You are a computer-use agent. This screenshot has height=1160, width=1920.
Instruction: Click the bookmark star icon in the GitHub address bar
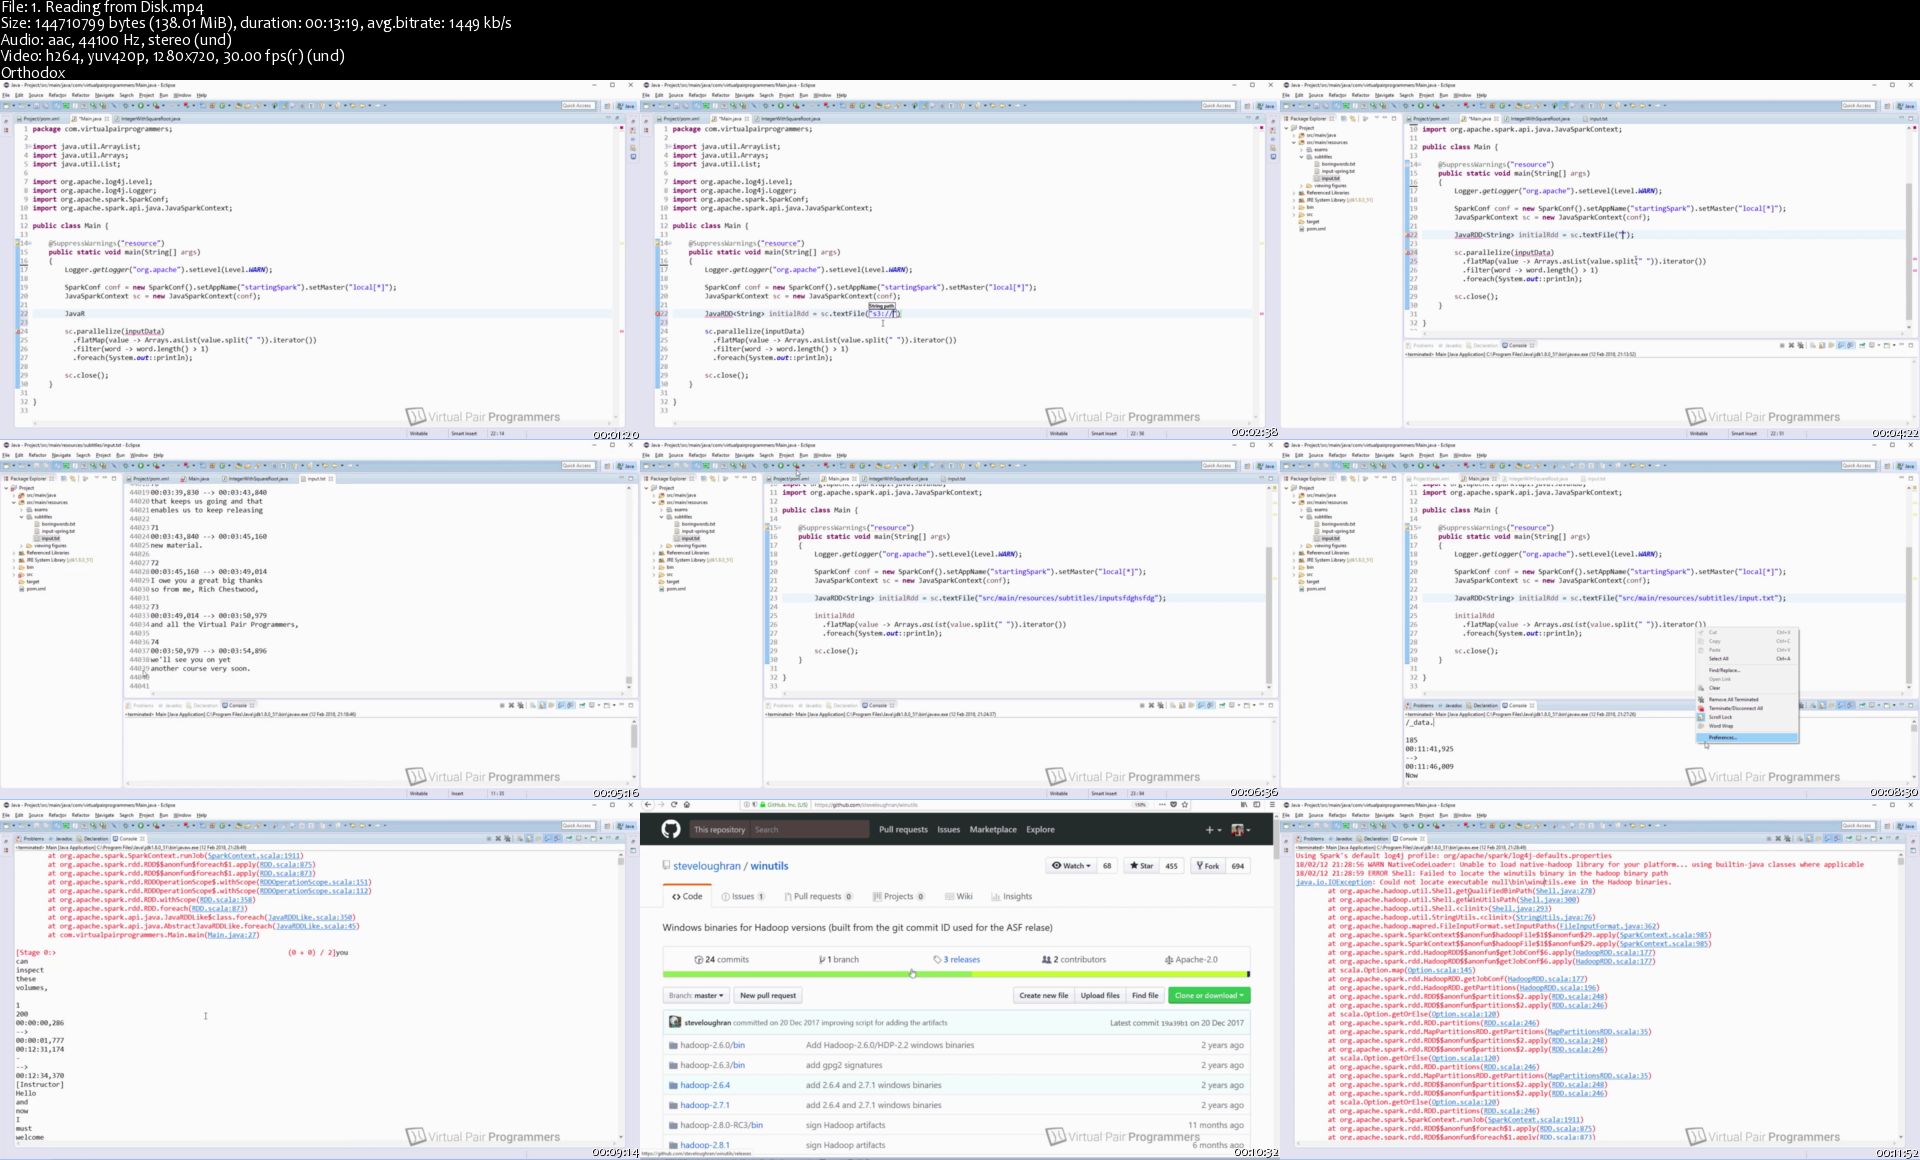click(x=1185, y=804)
